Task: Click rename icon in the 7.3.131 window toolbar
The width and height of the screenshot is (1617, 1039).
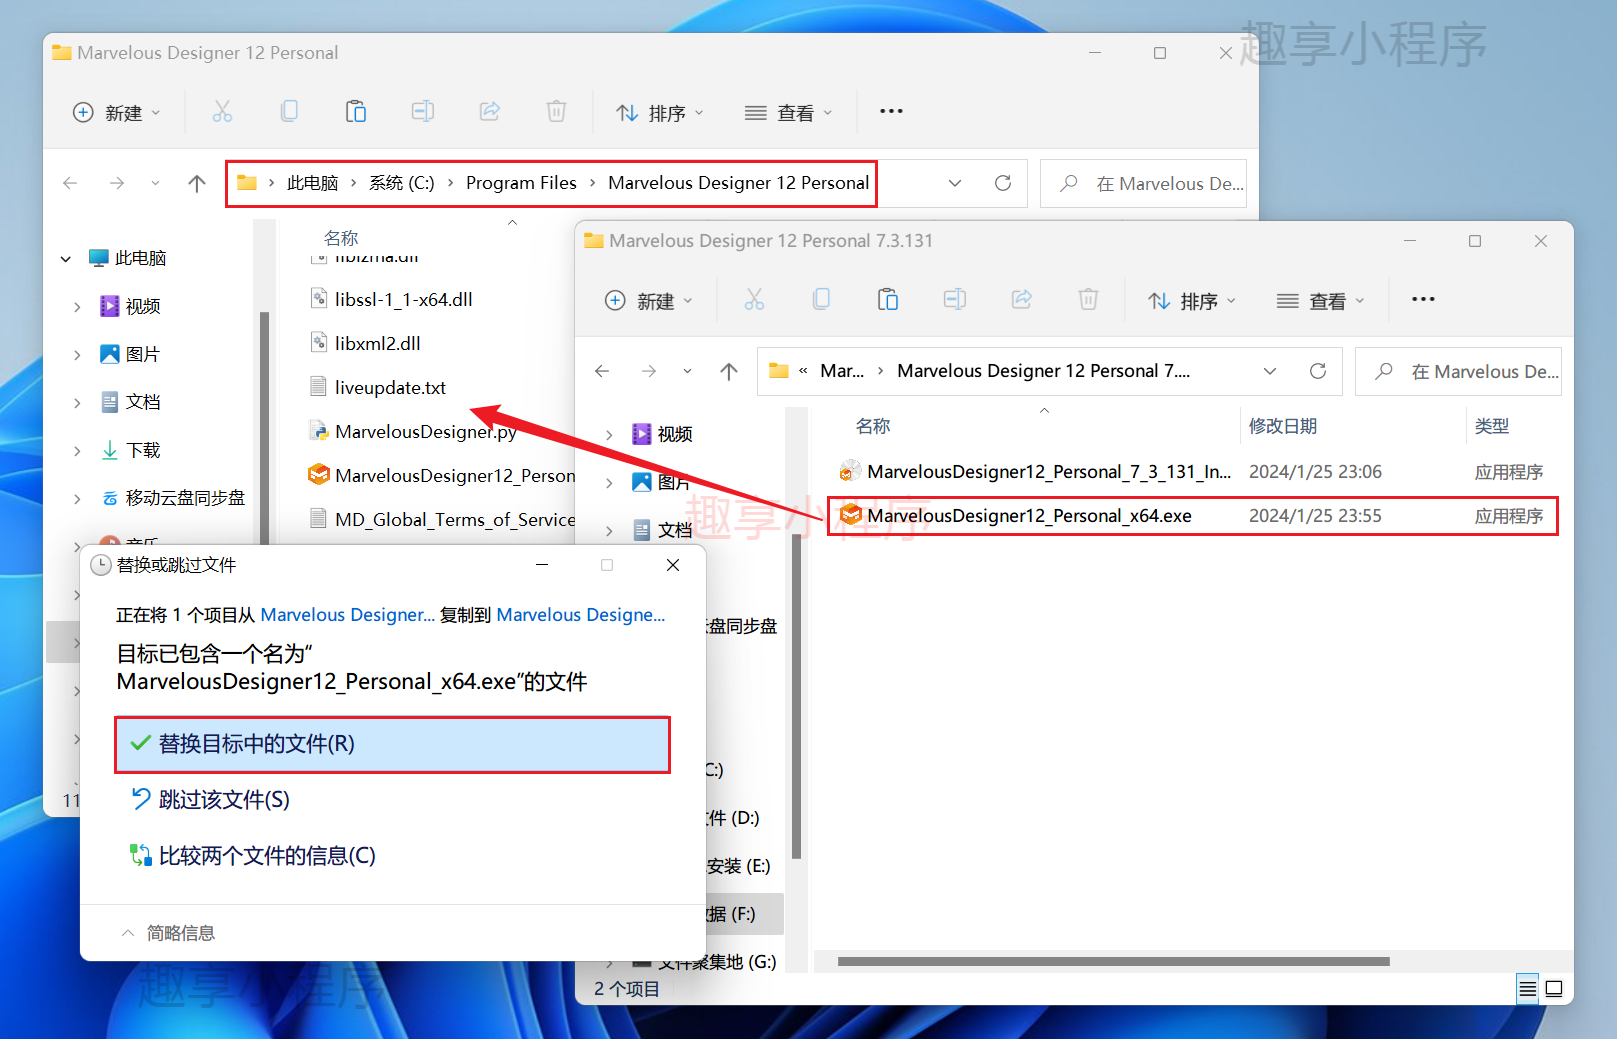Action: 955,300
